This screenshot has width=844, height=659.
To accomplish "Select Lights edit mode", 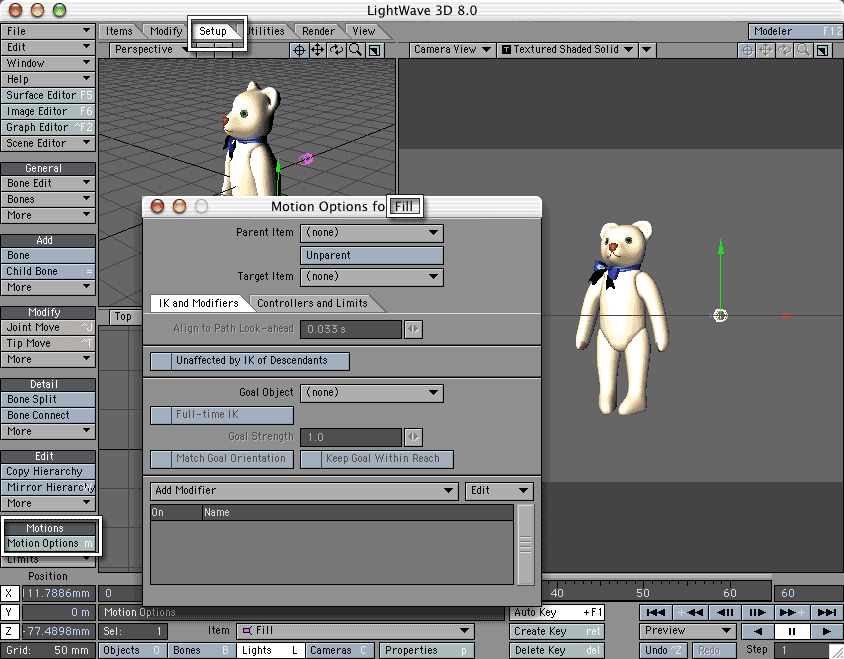I will pyautogui.click(x=271, y=650).
